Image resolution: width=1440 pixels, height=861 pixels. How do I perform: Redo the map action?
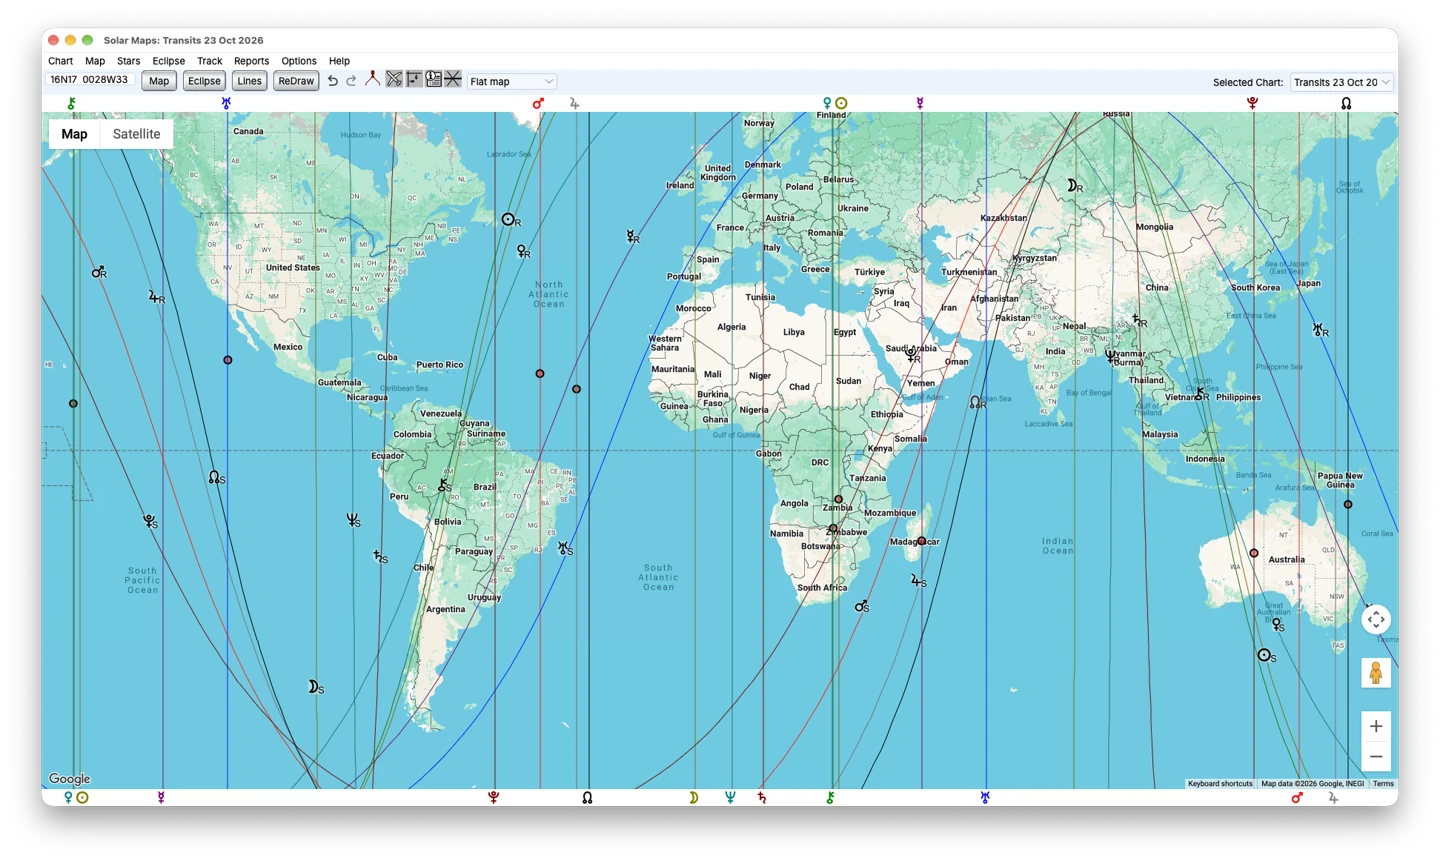(x=351, y=81)
